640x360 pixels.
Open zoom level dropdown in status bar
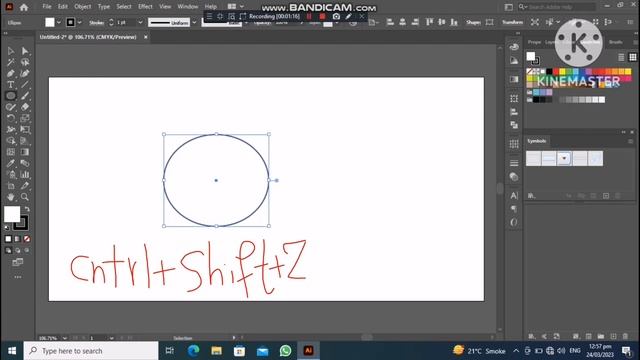(64, 338)
